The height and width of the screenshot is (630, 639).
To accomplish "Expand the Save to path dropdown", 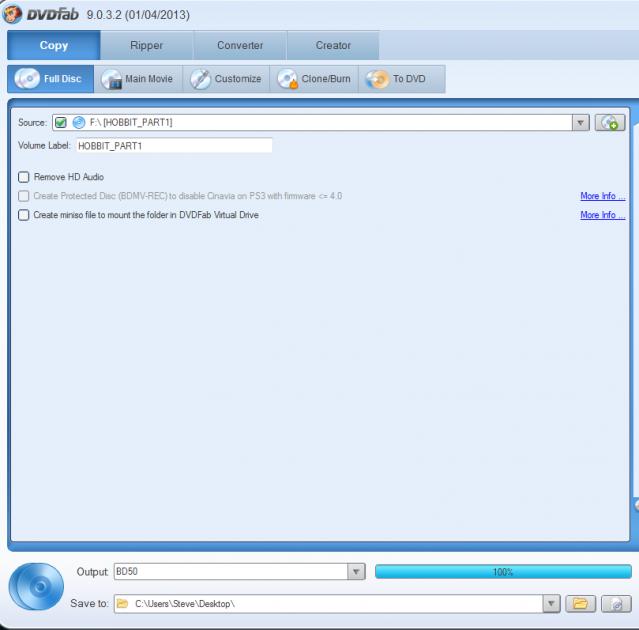I will click(x=550, y=604).
